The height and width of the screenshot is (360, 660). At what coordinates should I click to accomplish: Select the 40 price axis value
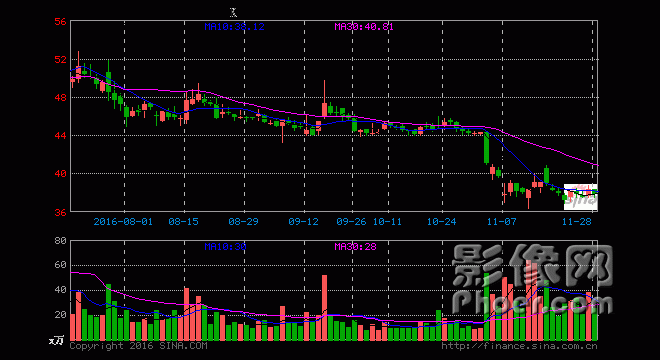click(61, 173)
